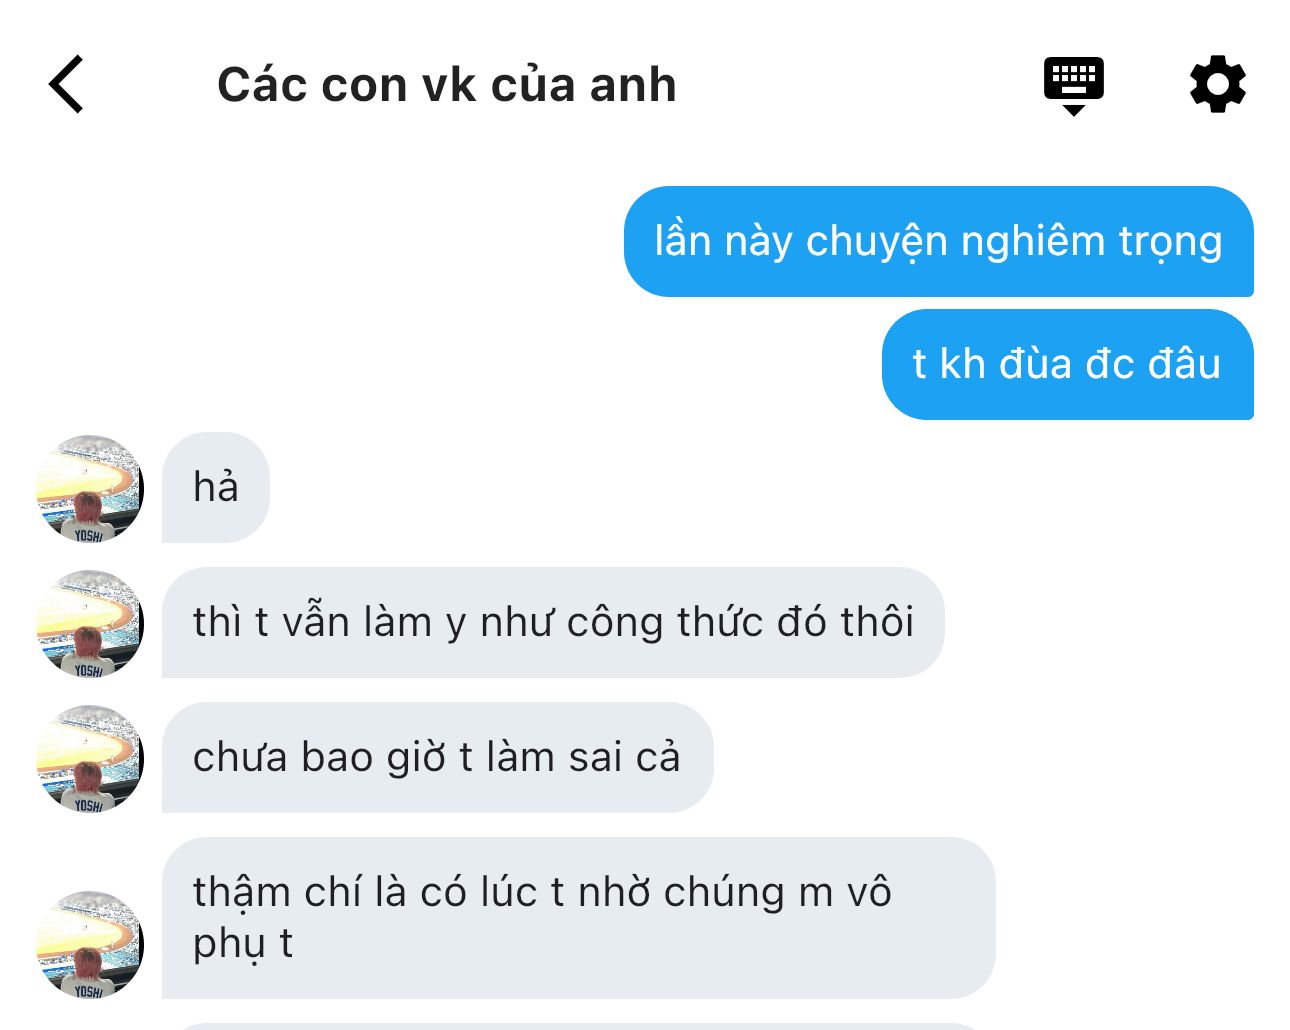Hide the keyboard with the keyboard icon

(x=1073, y=86)
